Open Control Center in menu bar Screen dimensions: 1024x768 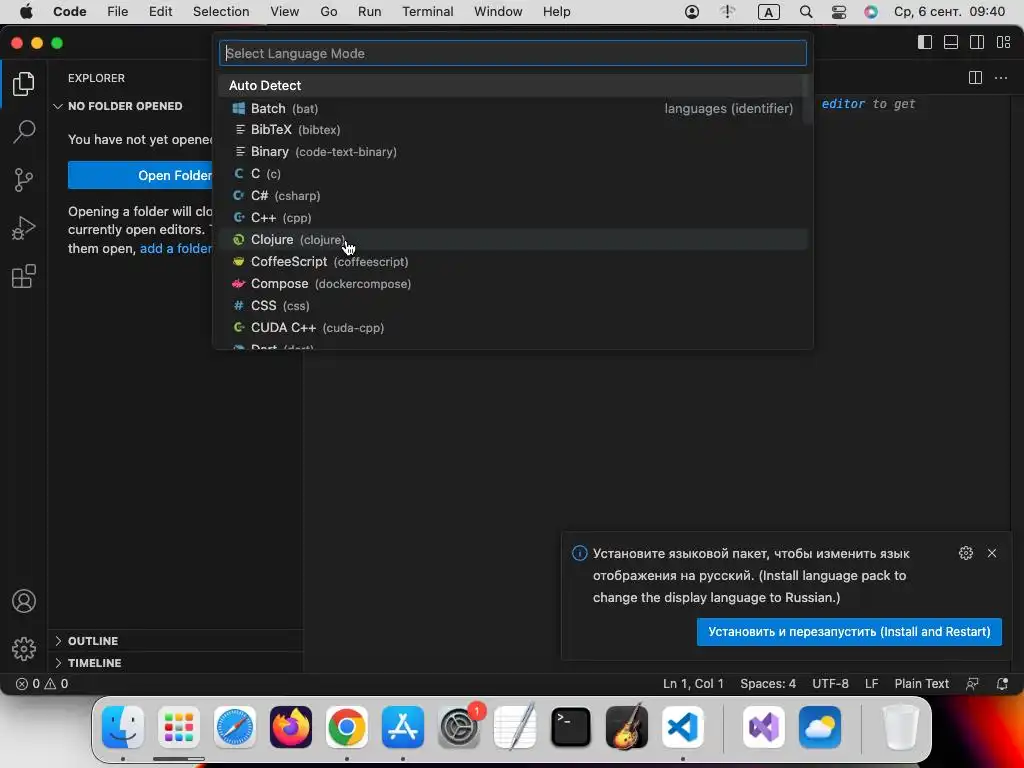pos(839,12)
